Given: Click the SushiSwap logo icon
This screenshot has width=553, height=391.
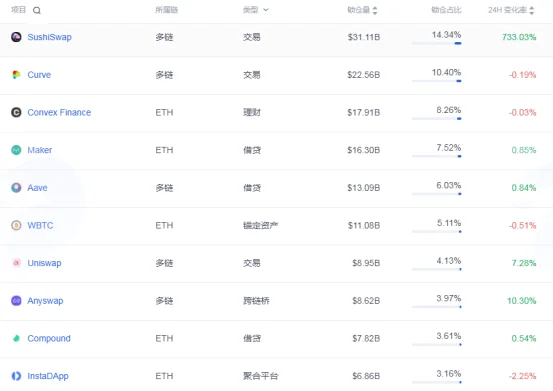Looking at the screenshot, I should (x=16, y=37).
